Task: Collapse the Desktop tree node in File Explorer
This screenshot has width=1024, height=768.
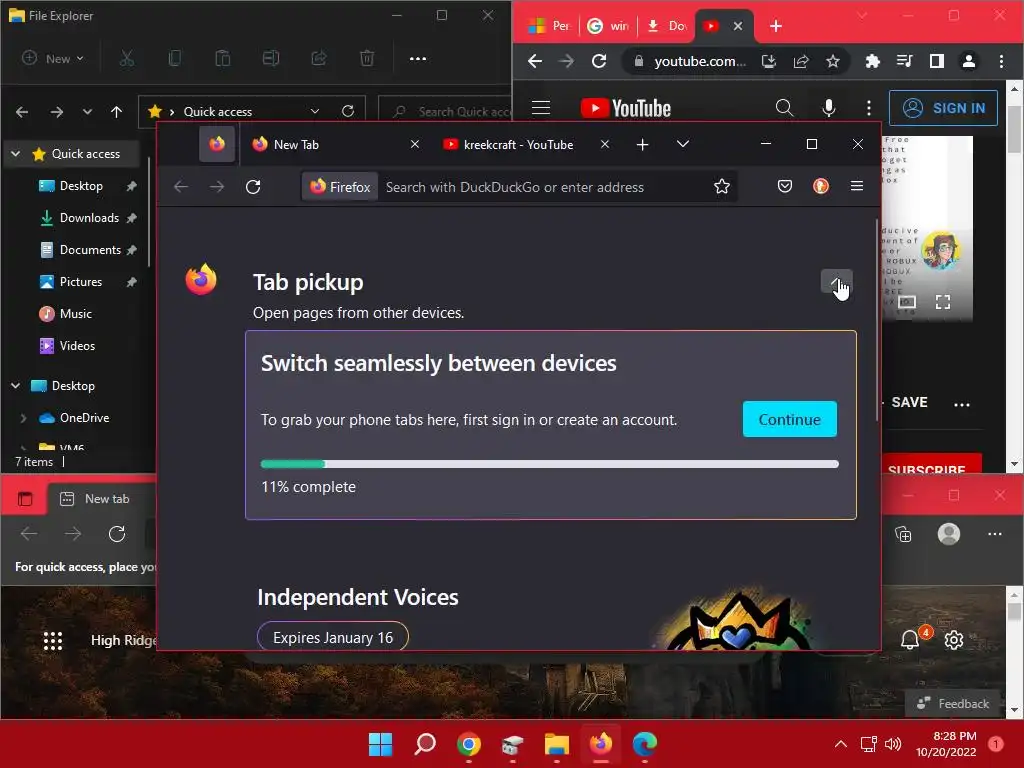Action: click(16, 386)
